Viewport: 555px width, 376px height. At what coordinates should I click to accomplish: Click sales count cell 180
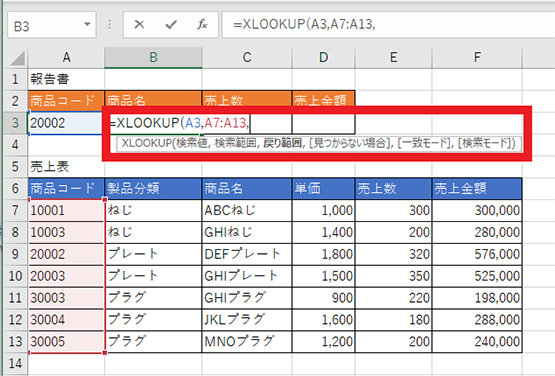point(393,320)
